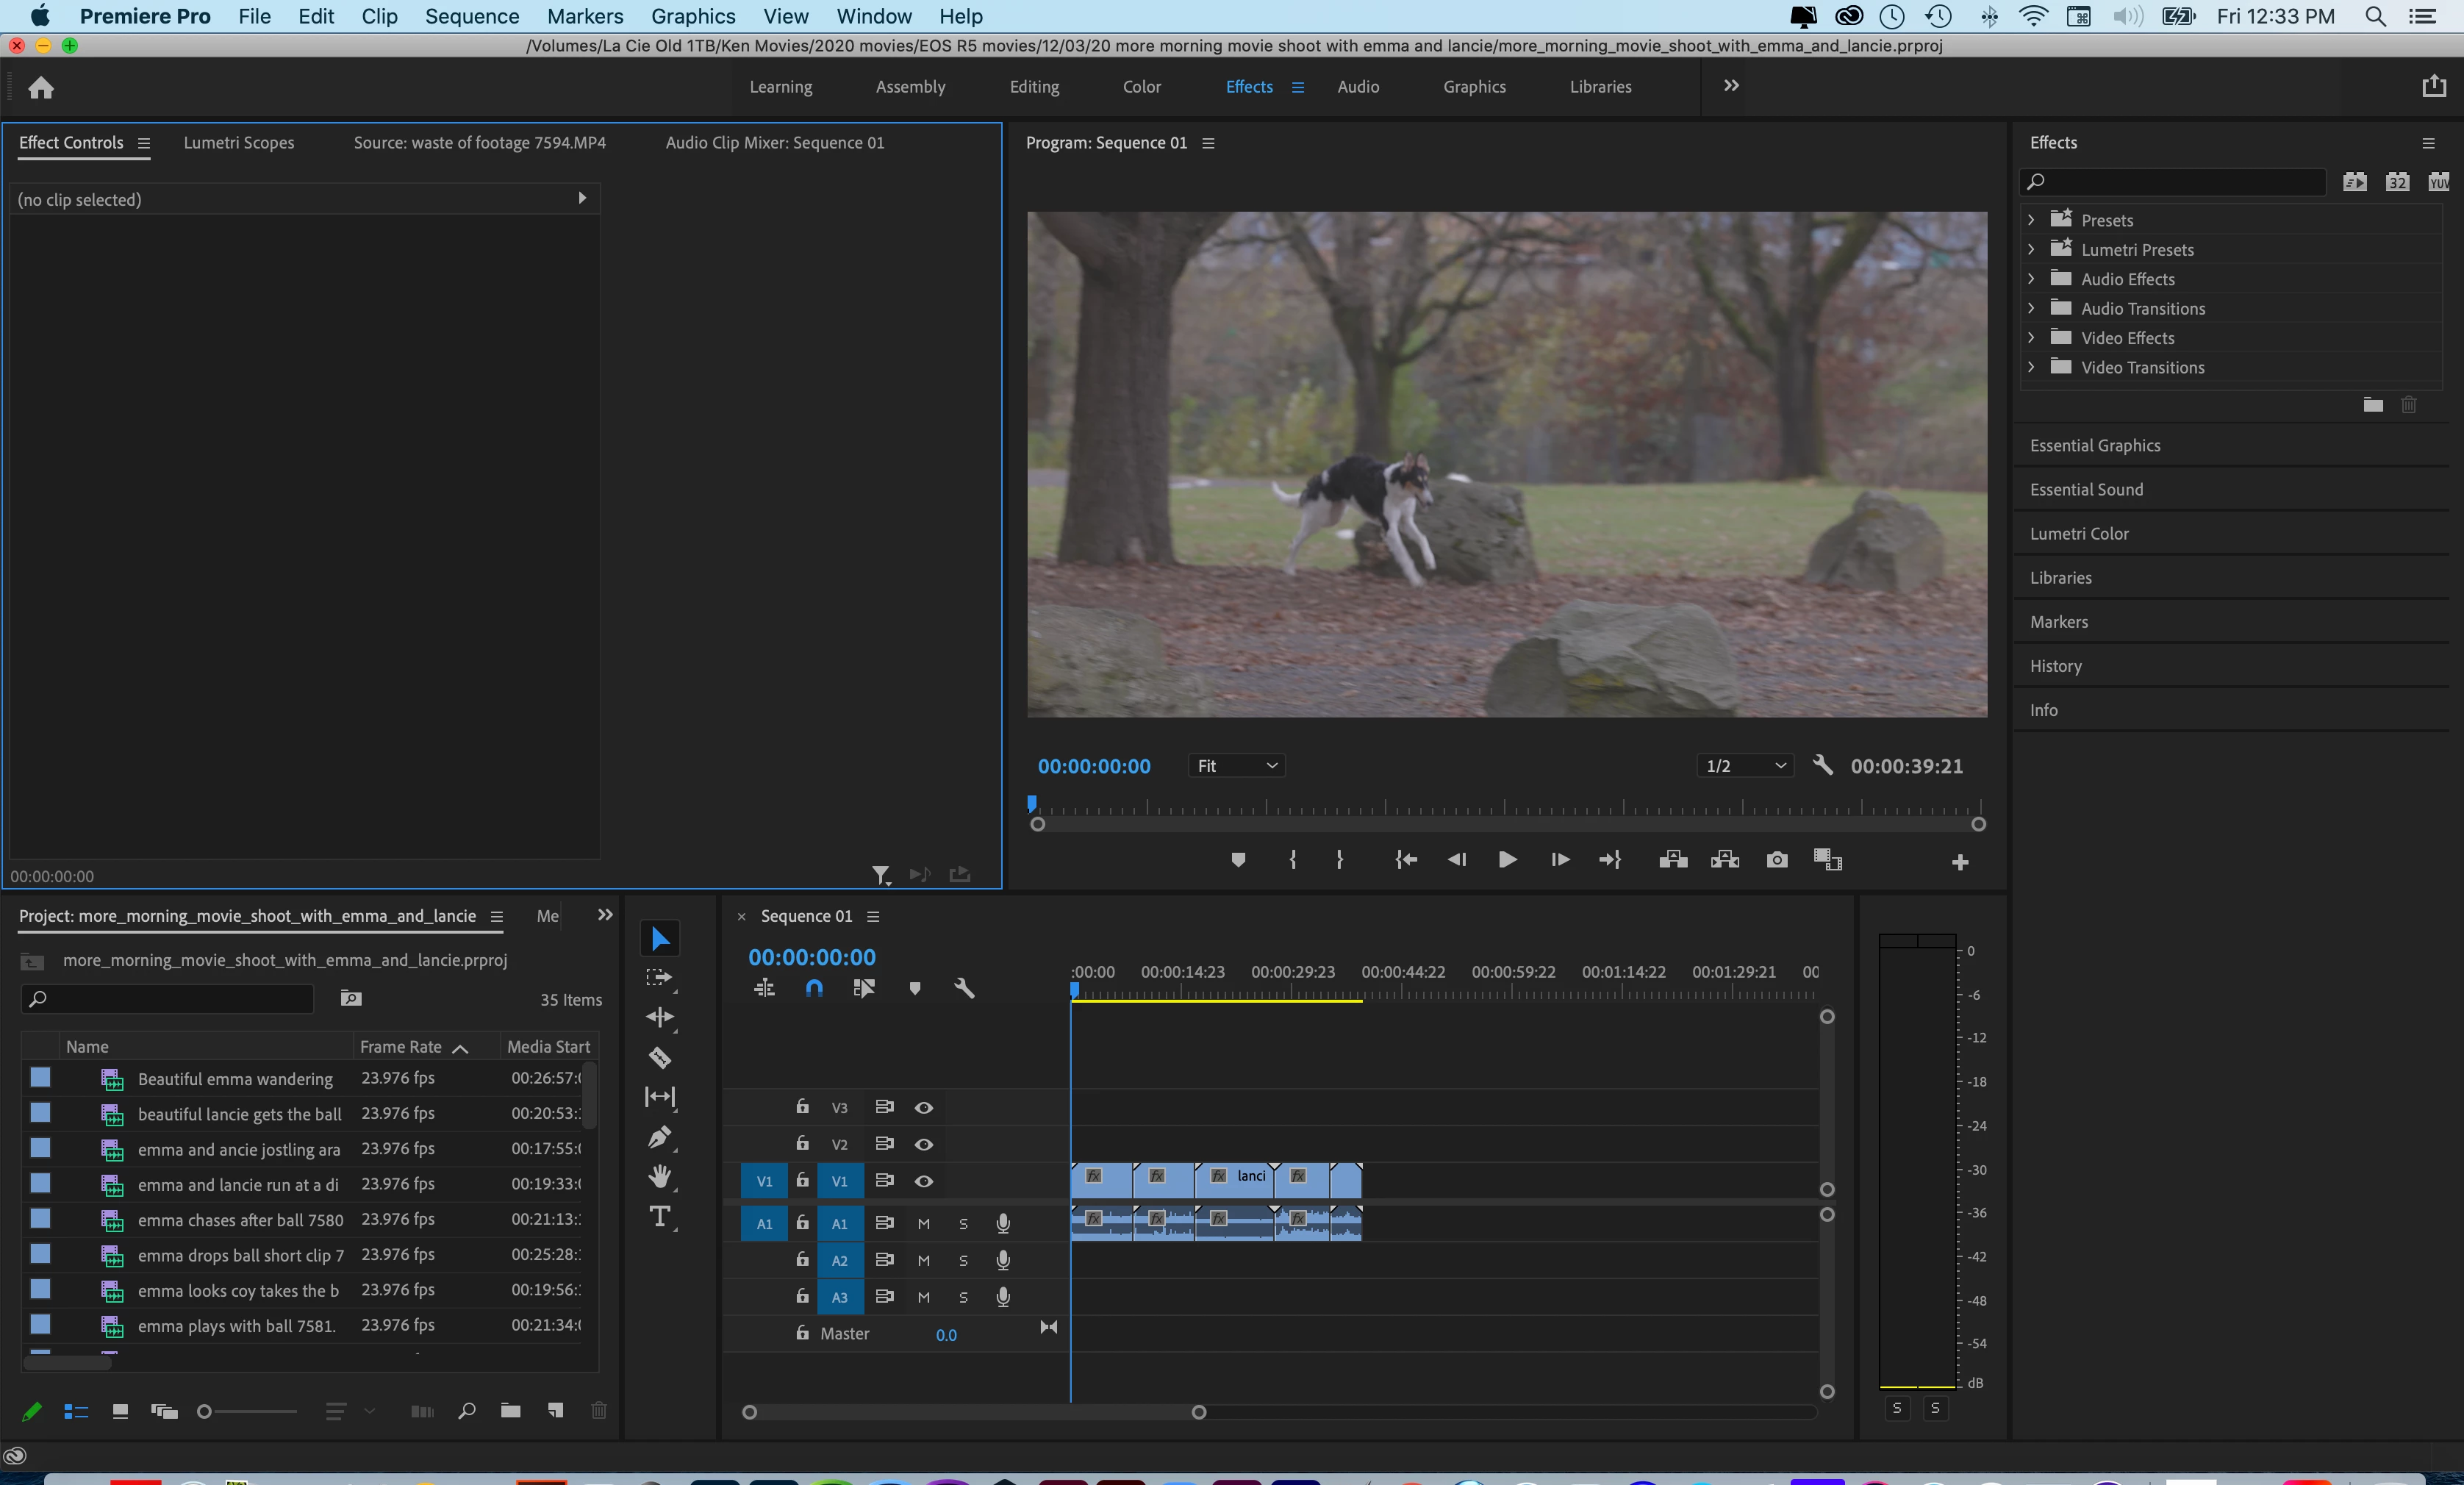Open timeline display settings wrench
The height and width of the screenshot is (1485, 2464).
(964, 988)
